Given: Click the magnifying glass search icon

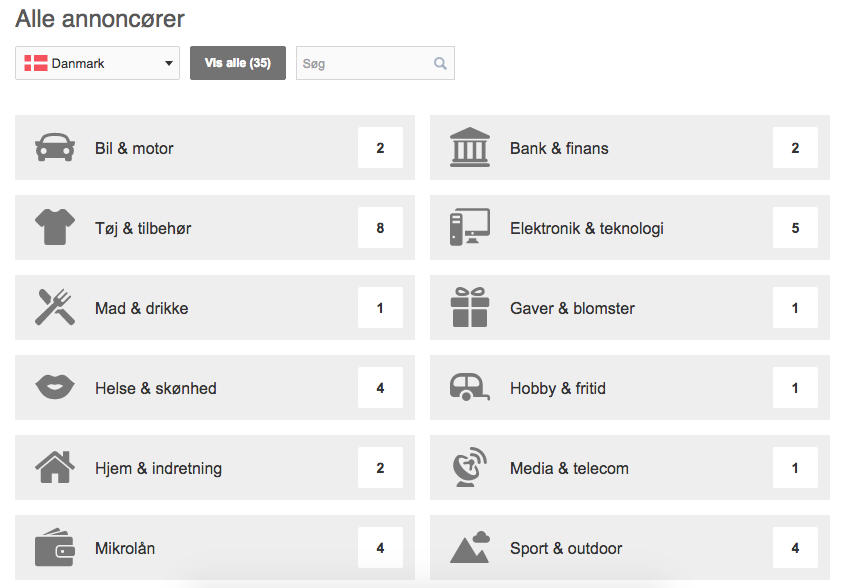Looking at the screenshot, I should pyautogui.click(x=440, y=63).
